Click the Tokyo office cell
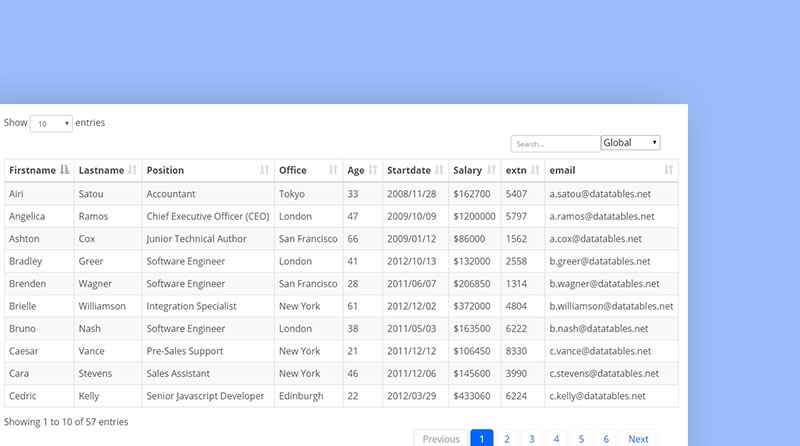Image resolution: width=800 pixels, height=446 pixels. click(x=309, y=194)
